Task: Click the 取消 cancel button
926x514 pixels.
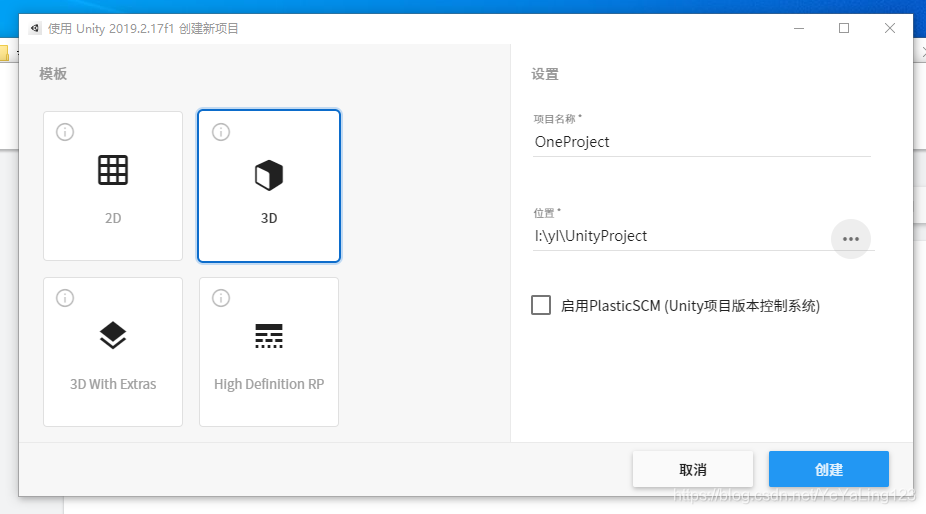Action: tap(693, 470)
